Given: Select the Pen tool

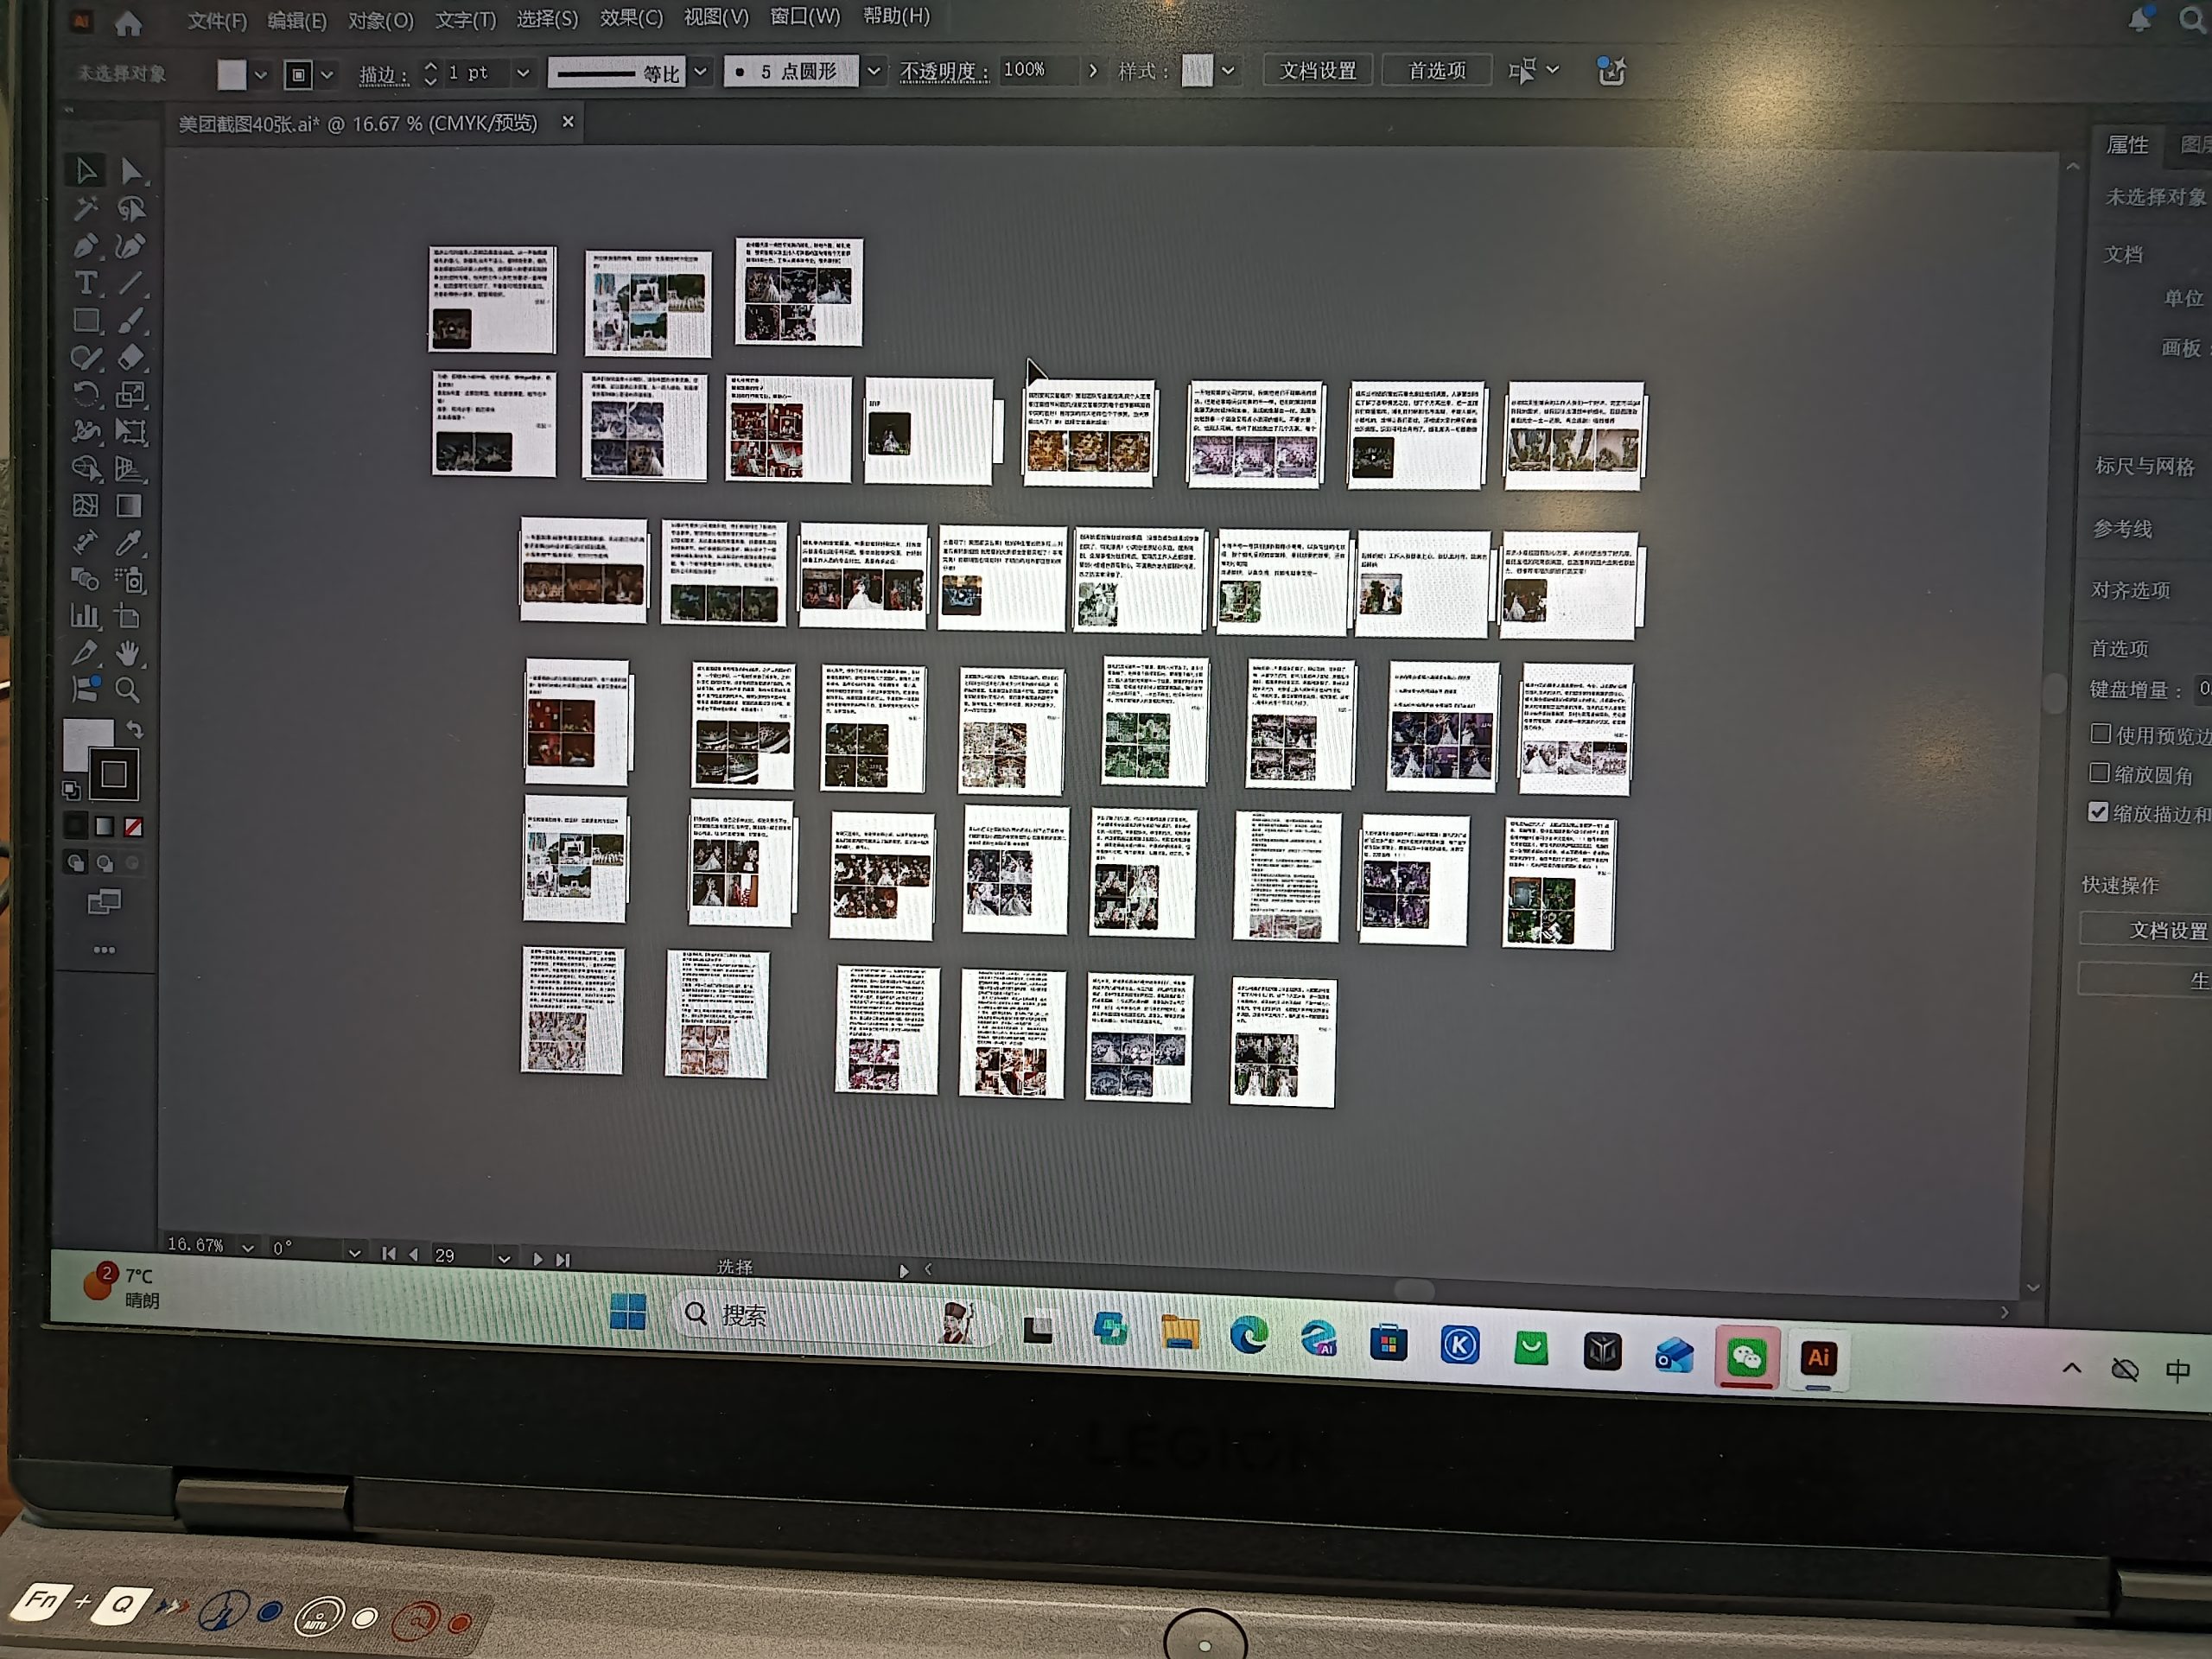Looking at the screenshot, I should tap(86, 246).
